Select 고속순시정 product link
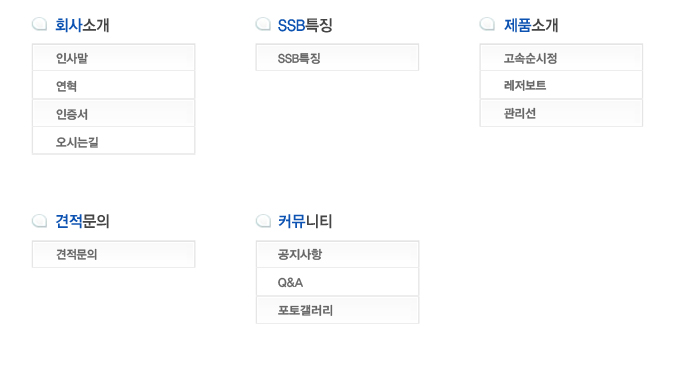Viewport: 700px width, 369px height. 561,58
